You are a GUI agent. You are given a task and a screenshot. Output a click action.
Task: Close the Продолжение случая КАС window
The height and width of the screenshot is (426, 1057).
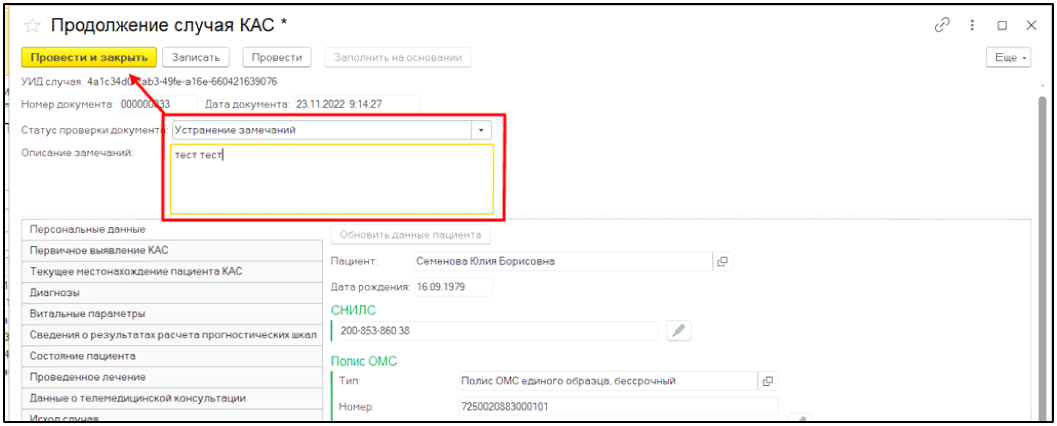[x=1031, y=26]
